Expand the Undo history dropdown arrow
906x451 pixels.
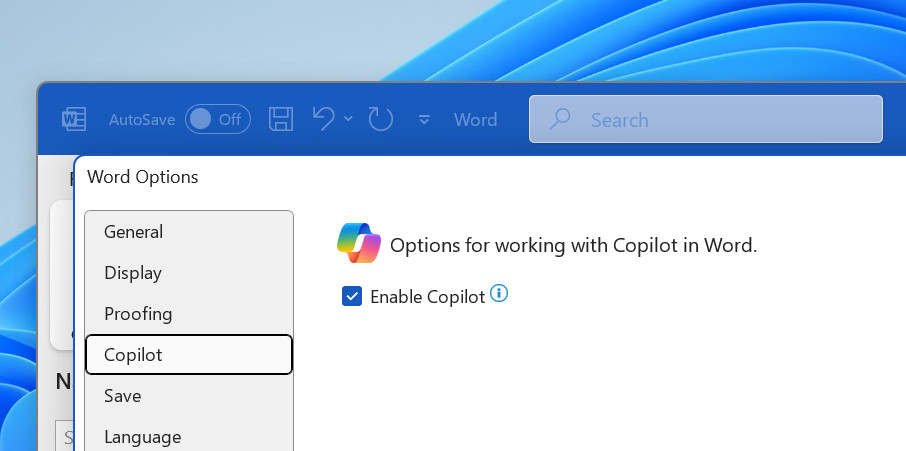coord(348,119)
